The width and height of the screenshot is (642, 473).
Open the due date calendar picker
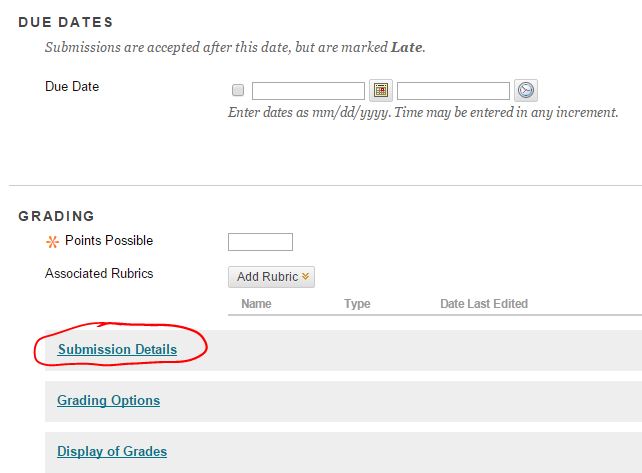point(381,90)
